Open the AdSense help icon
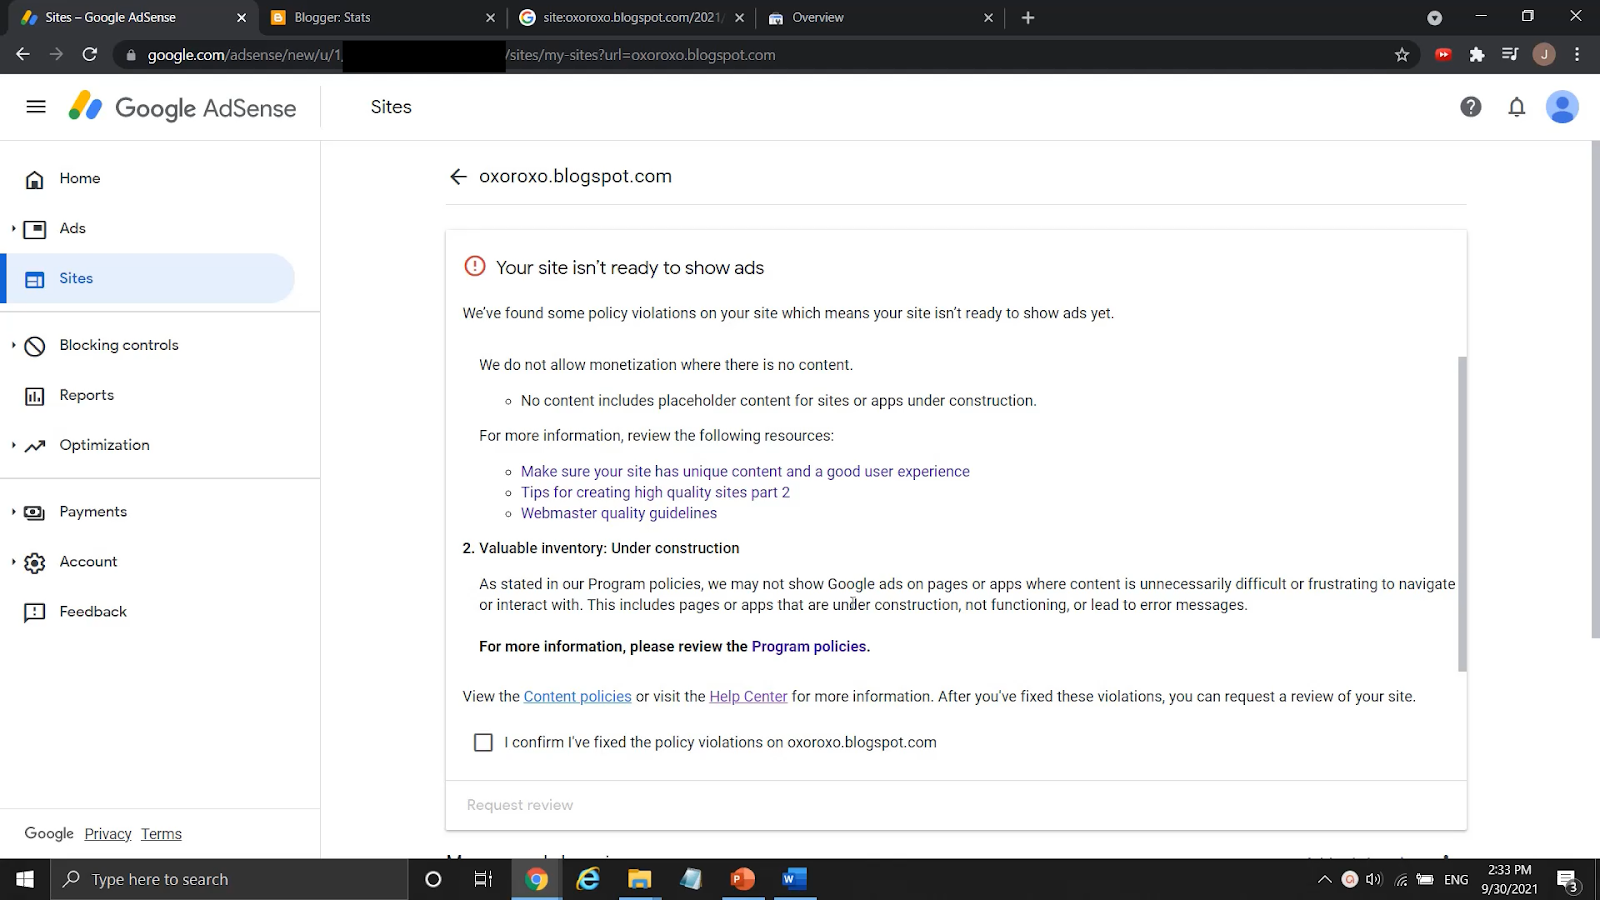This screenshot has height=900, width=1600. click(1470, 107)
